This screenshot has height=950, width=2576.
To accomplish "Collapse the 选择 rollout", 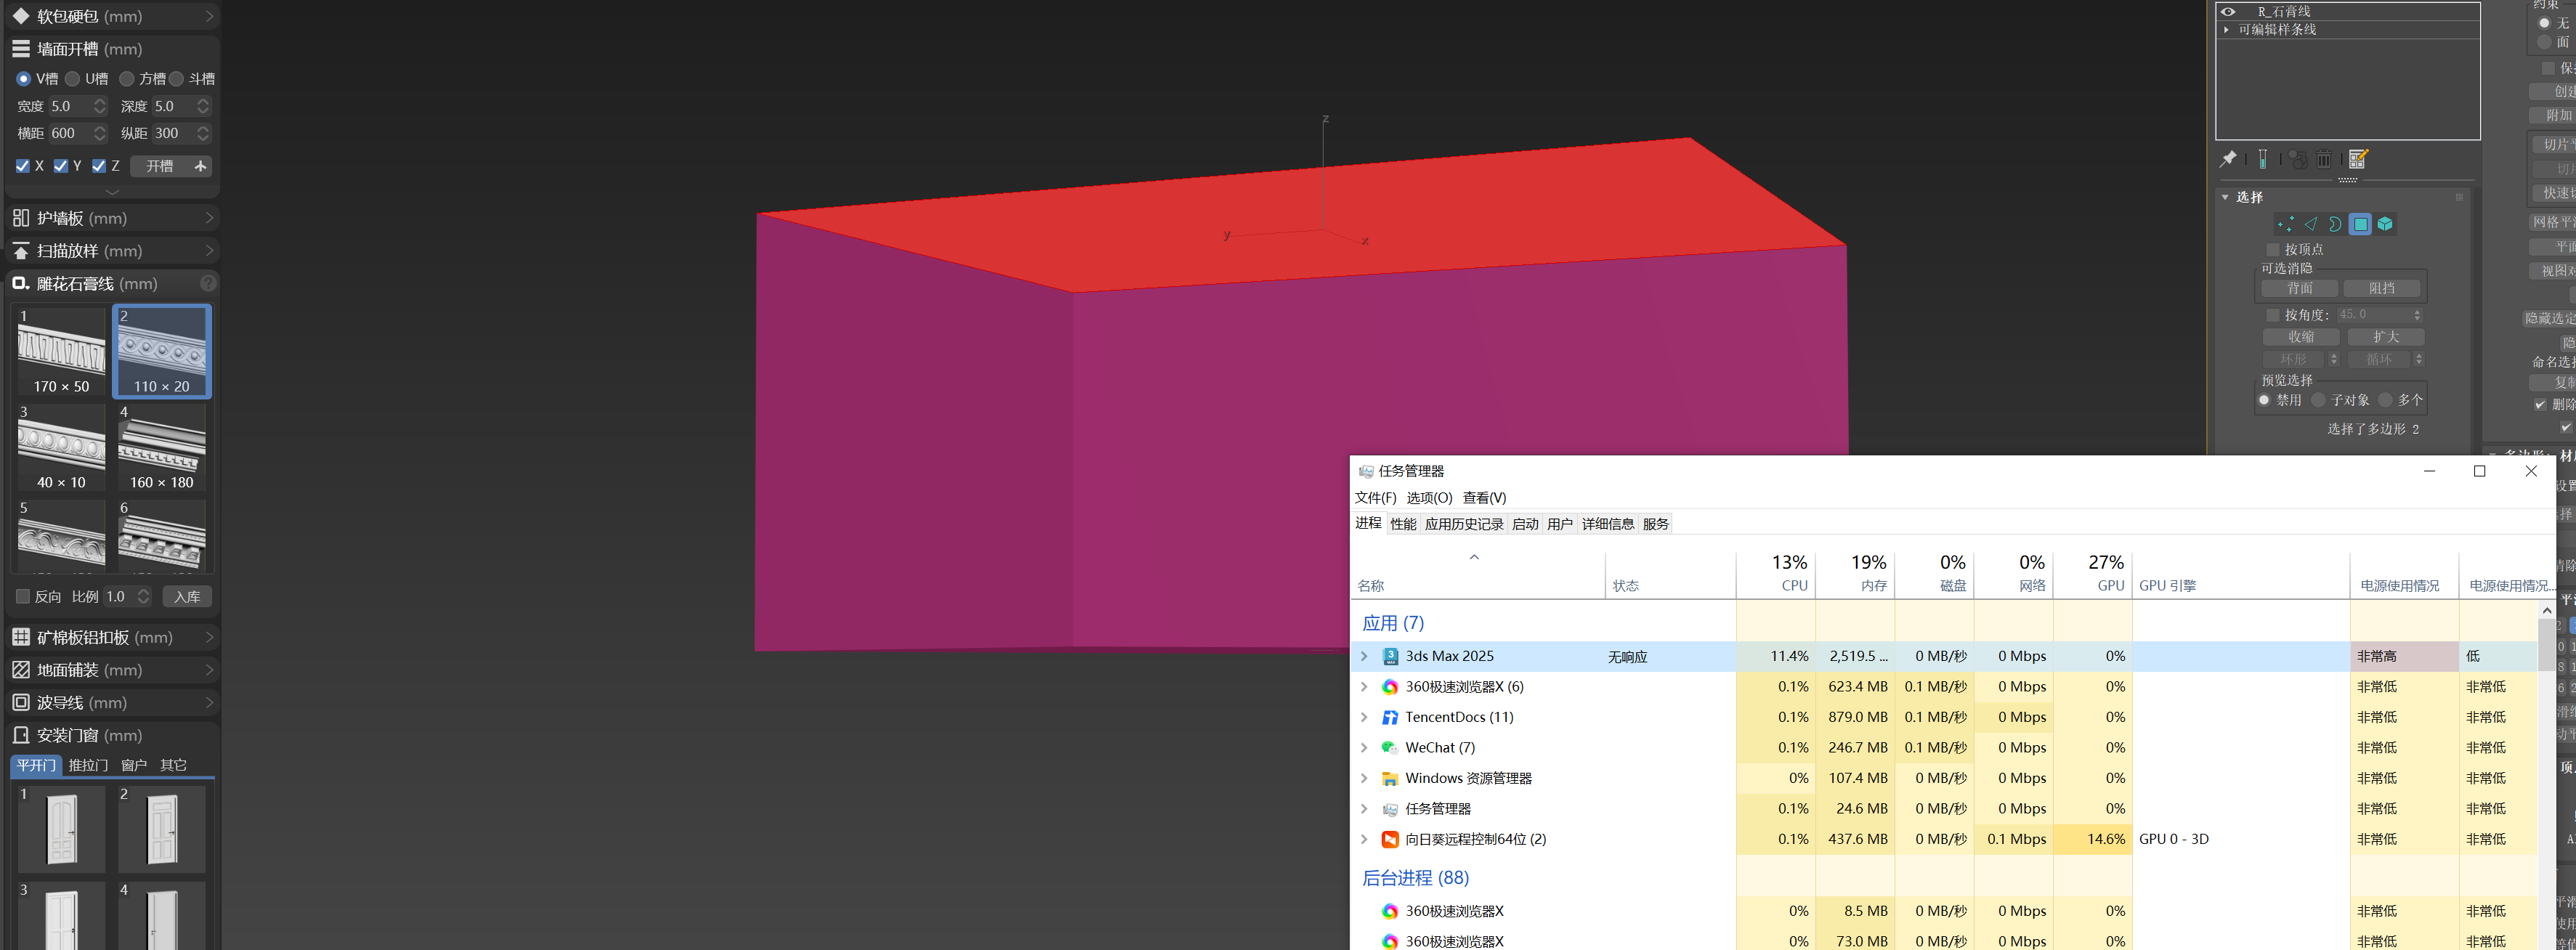I will tap(2226, 198).
